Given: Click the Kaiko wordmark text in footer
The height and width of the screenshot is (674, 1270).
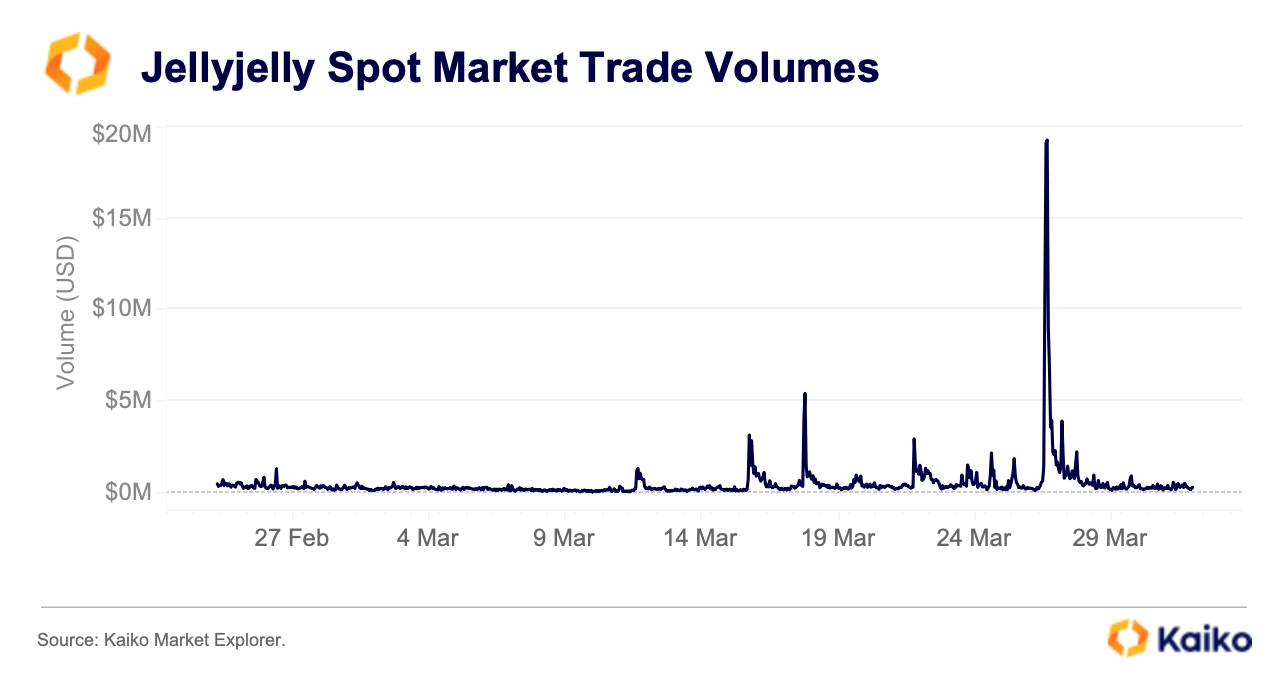Looking at the screenshot, I should (1203, 639).
